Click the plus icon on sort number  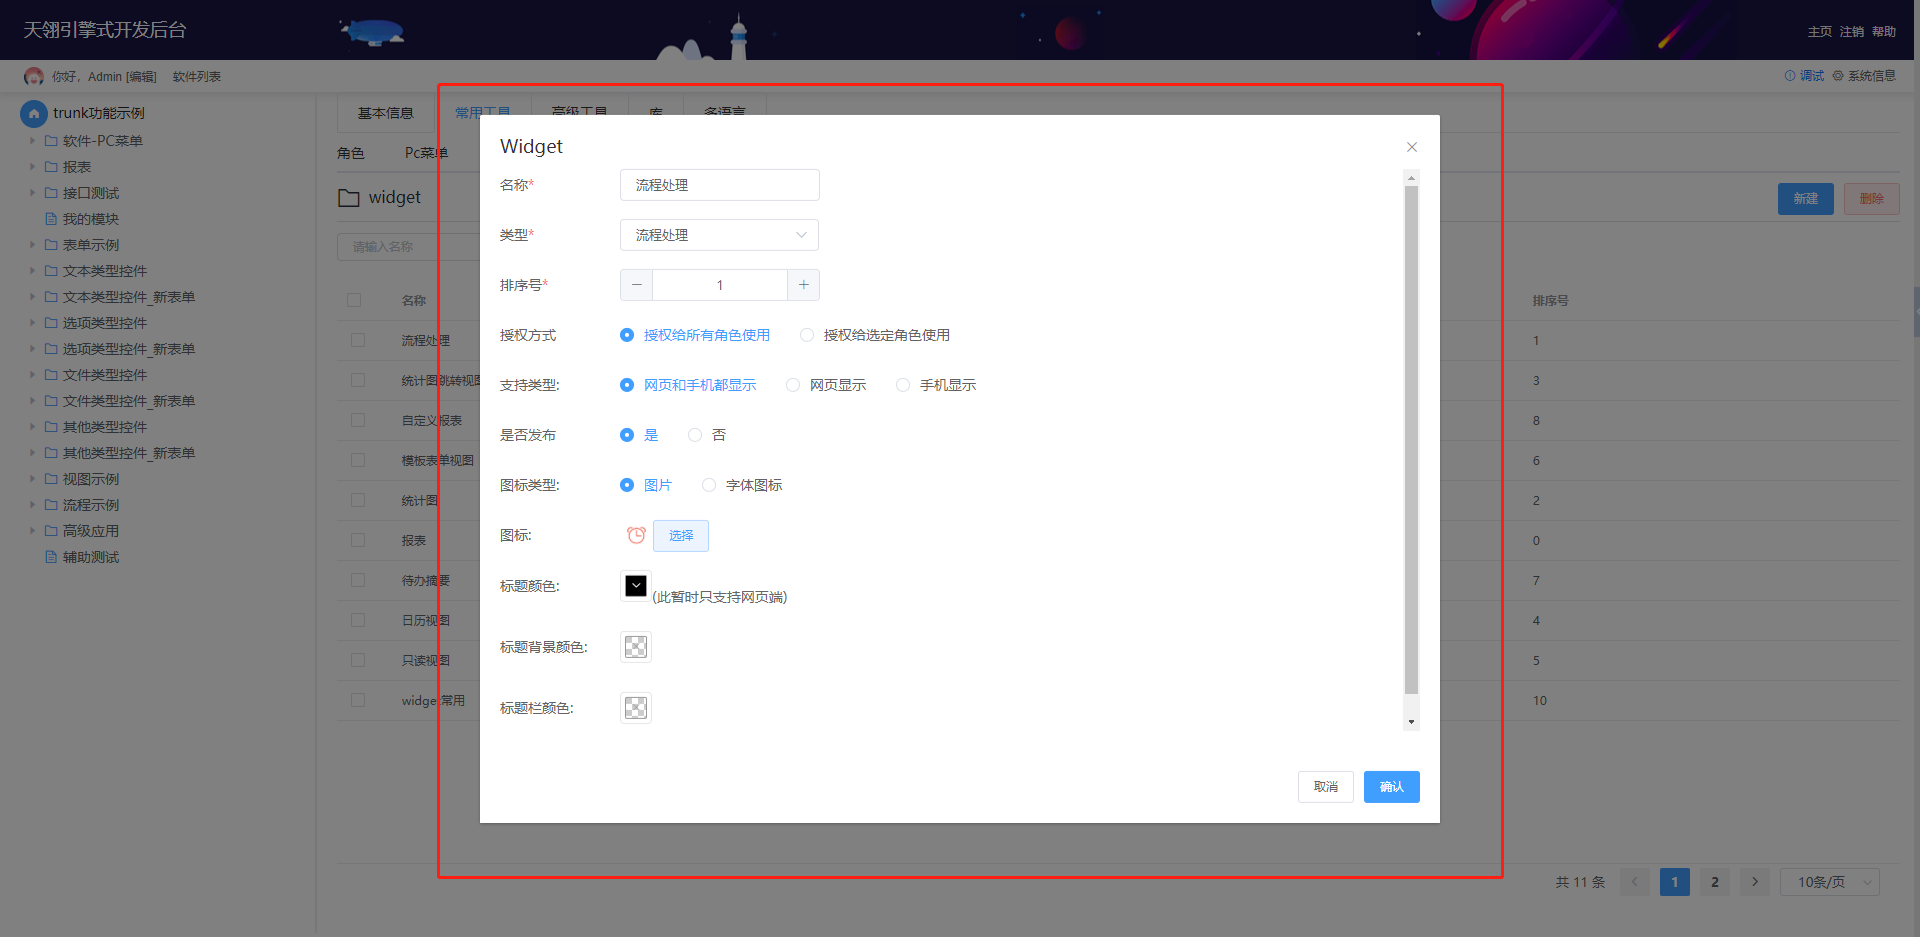click(x=803, y=285)
